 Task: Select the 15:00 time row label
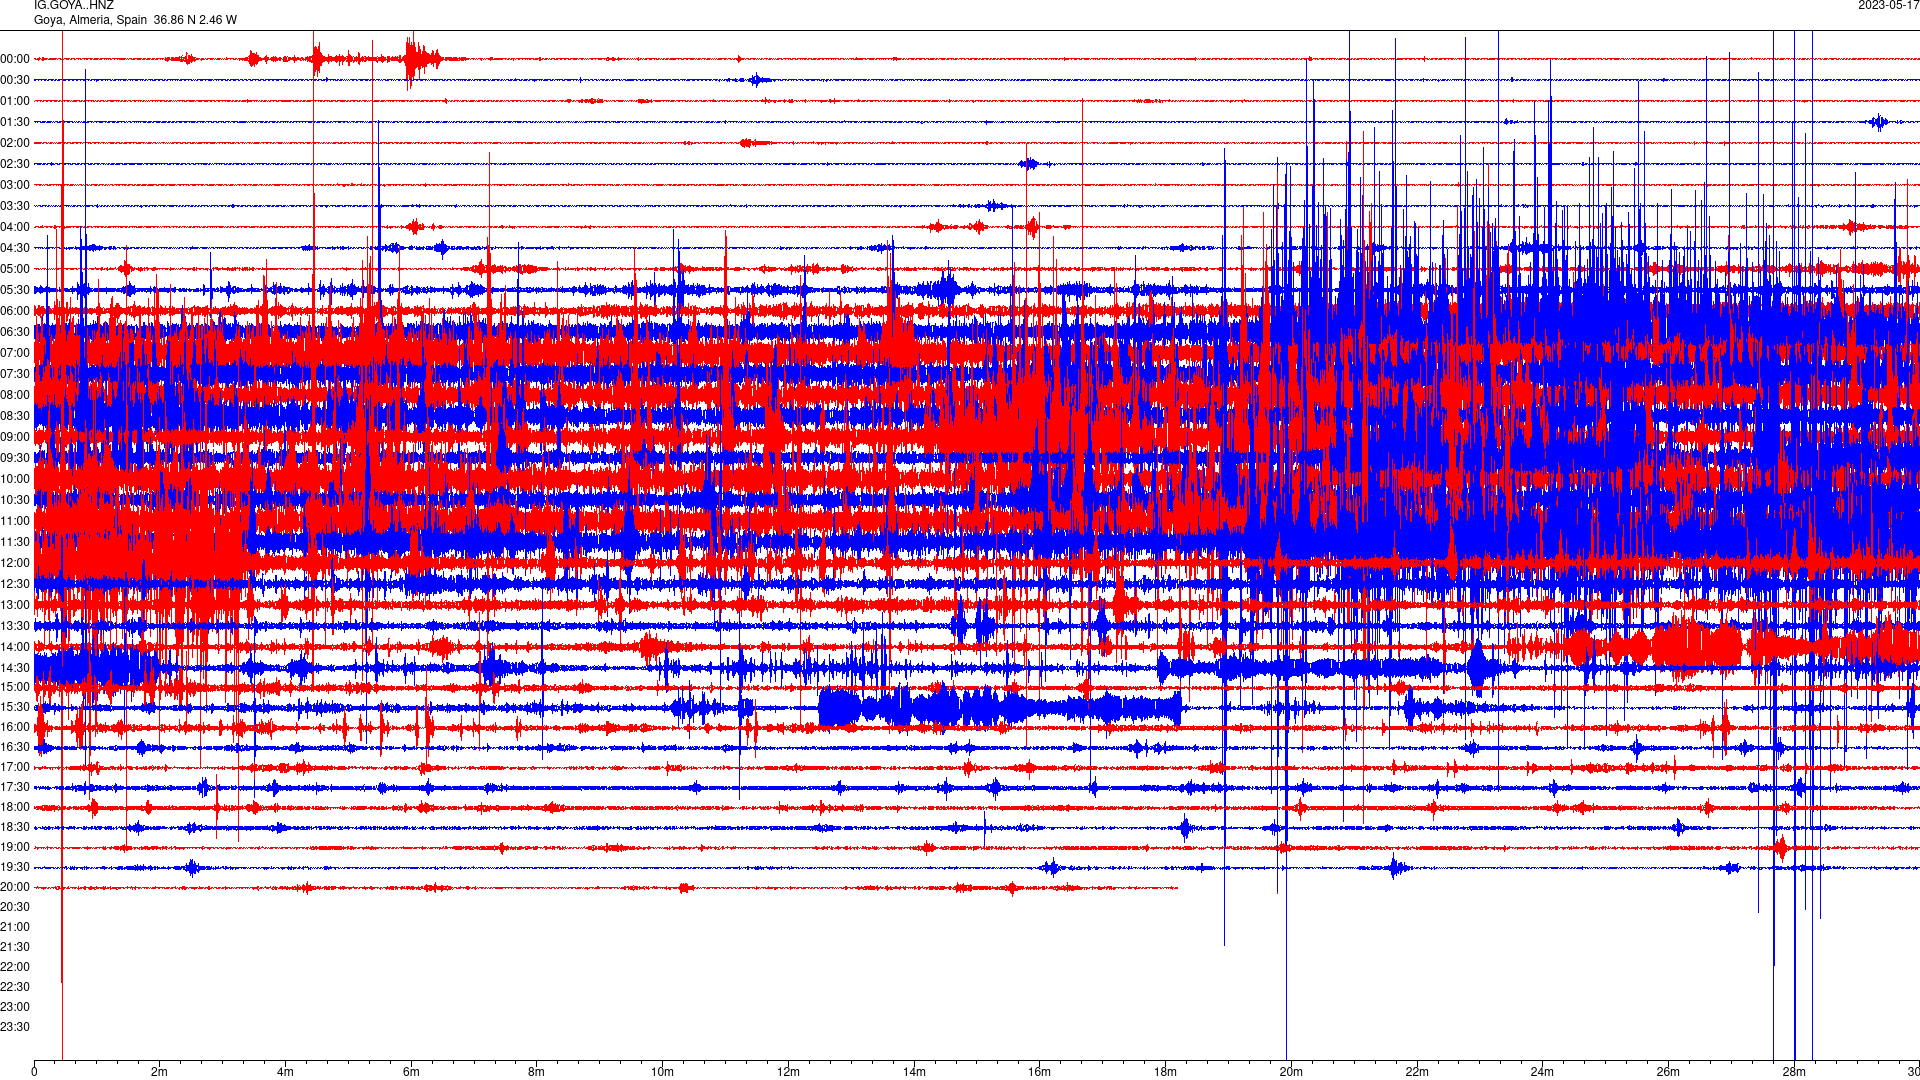(15, 687)
